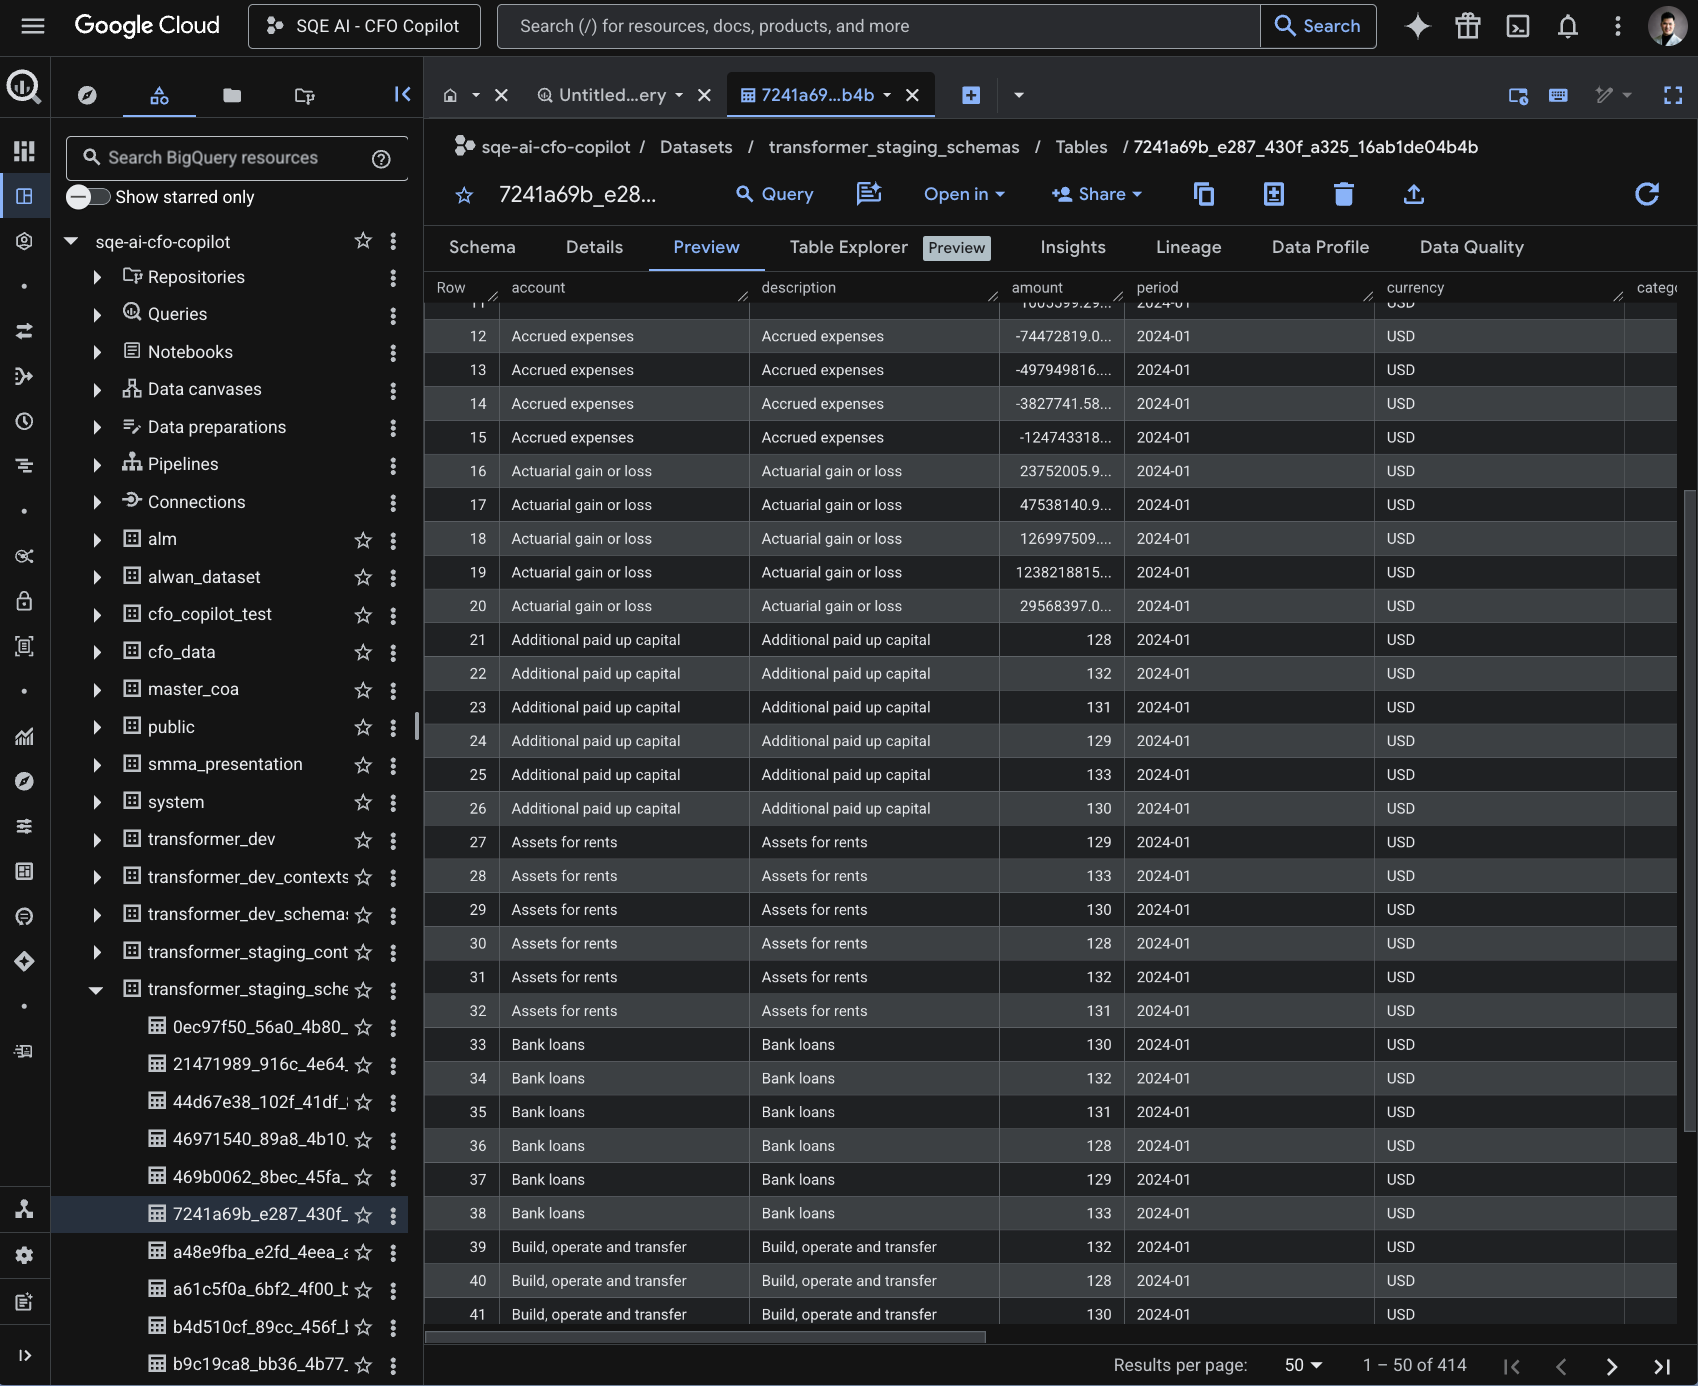Click the delete table trash icon

[1343, 194]
